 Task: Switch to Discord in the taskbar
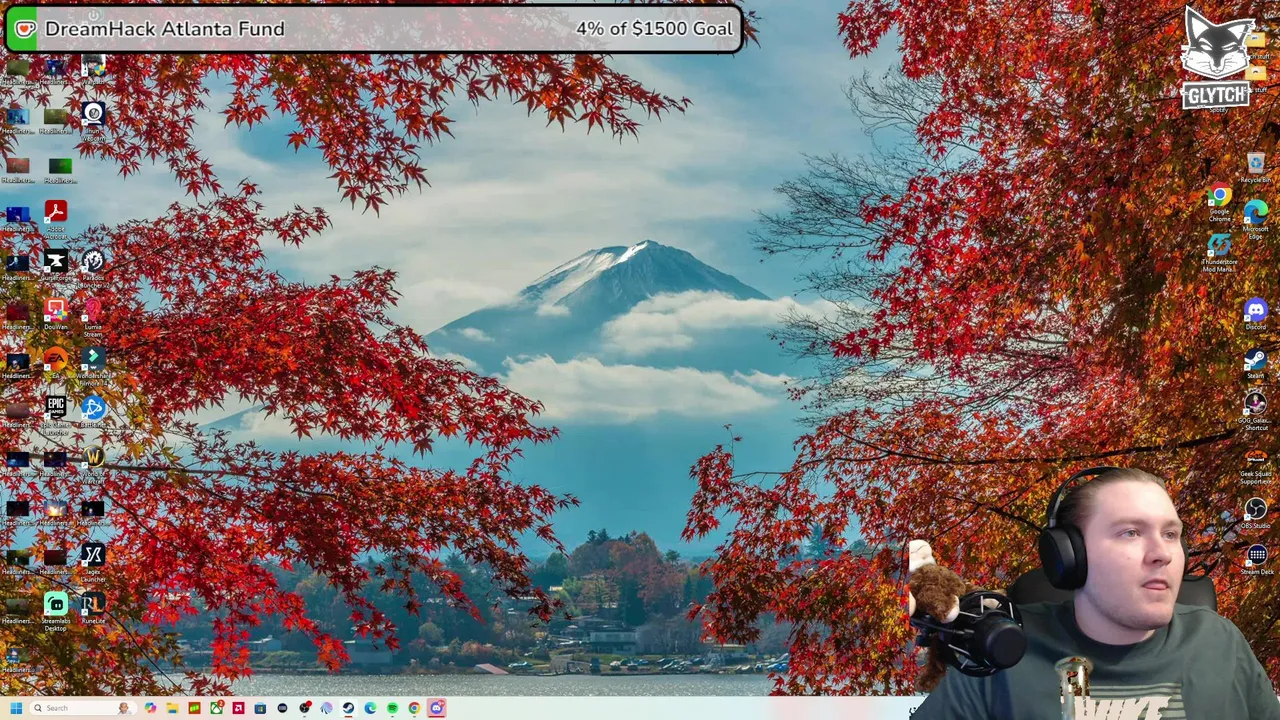coord(437,708)
